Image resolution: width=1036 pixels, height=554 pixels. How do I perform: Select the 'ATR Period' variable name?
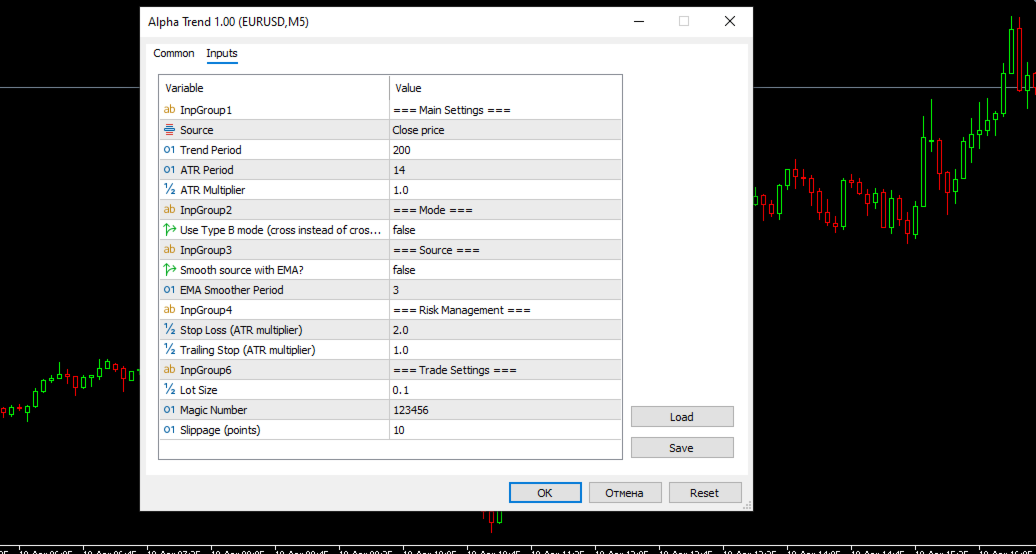pyautogui.click(x=206, y=170)
